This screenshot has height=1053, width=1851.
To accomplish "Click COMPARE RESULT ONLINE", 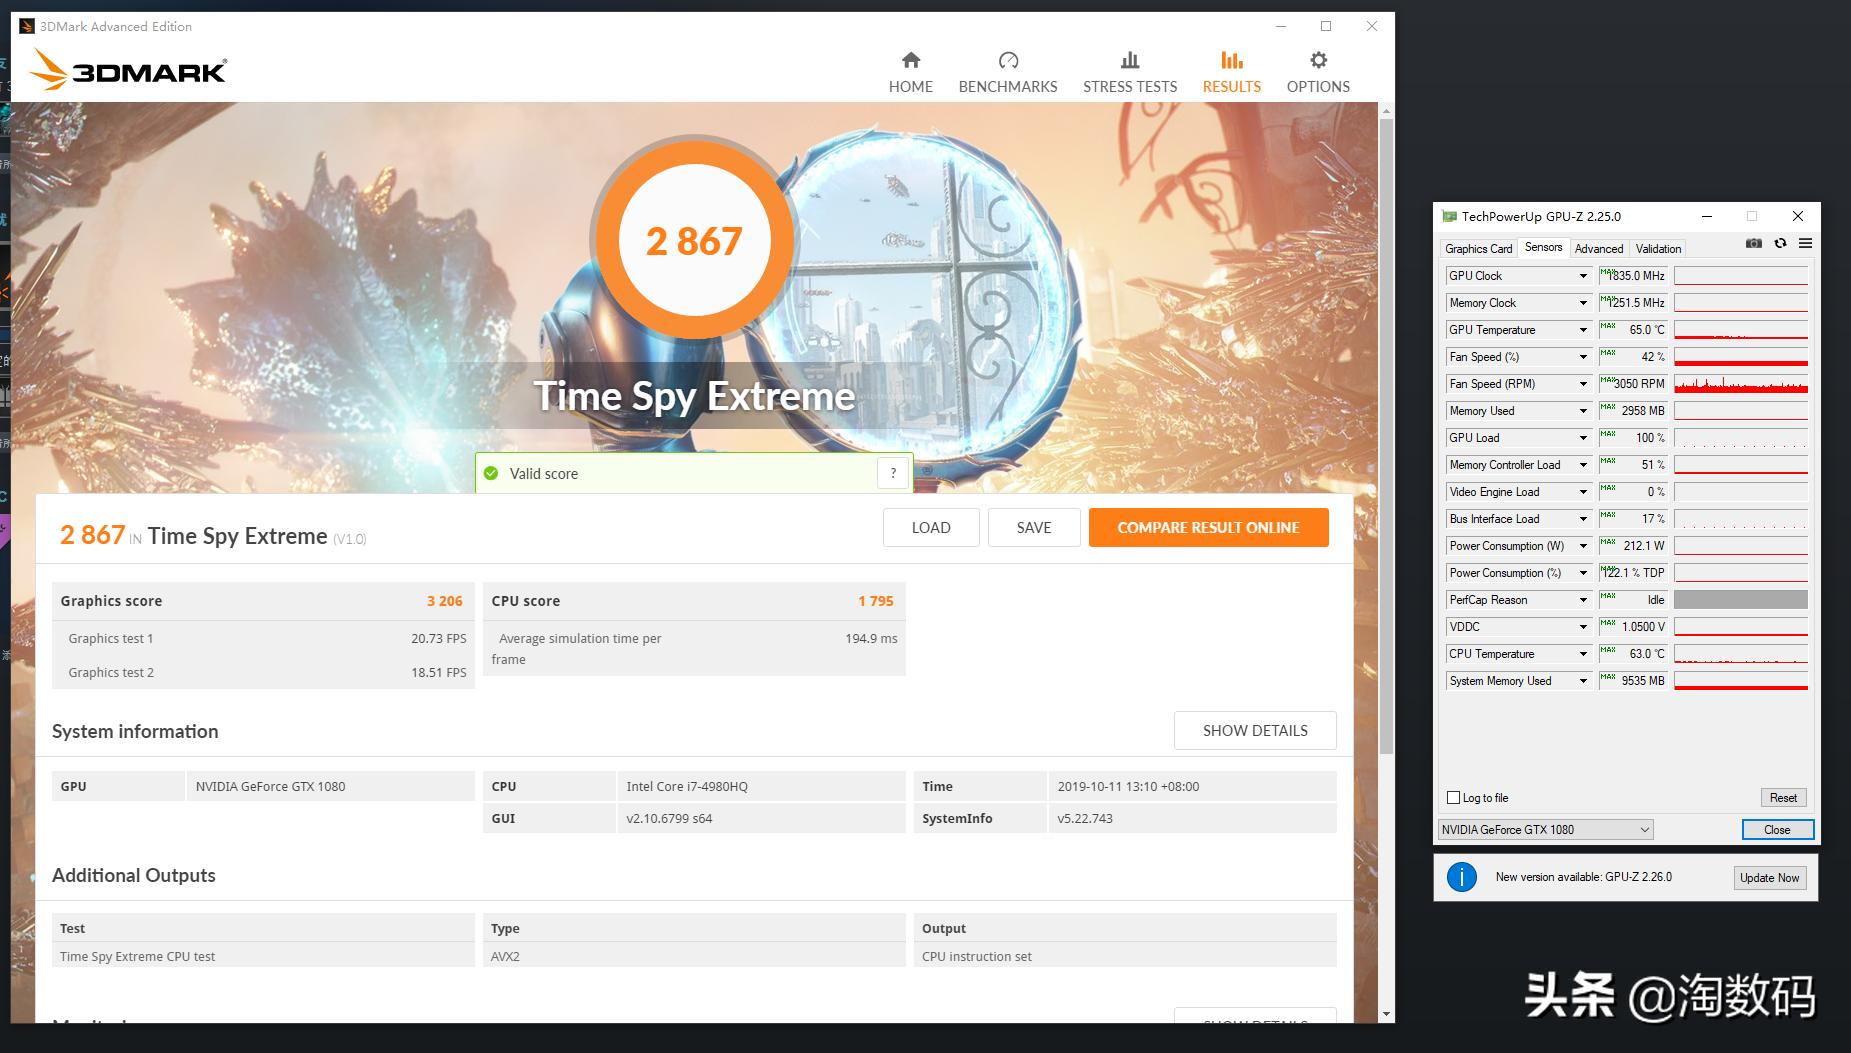I will click(1209, 527).
